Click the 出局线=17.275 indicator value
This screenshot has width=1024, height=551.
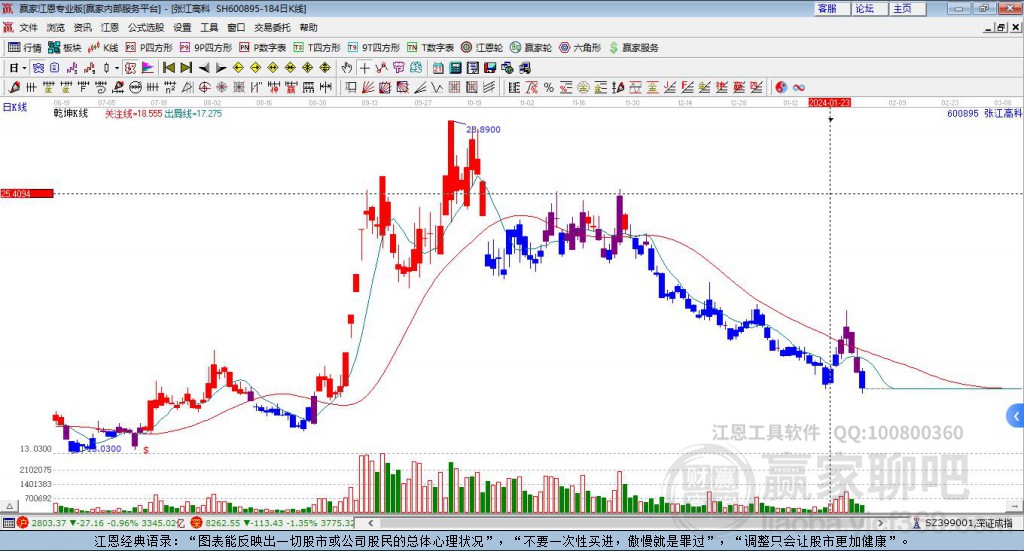(193, 113)
